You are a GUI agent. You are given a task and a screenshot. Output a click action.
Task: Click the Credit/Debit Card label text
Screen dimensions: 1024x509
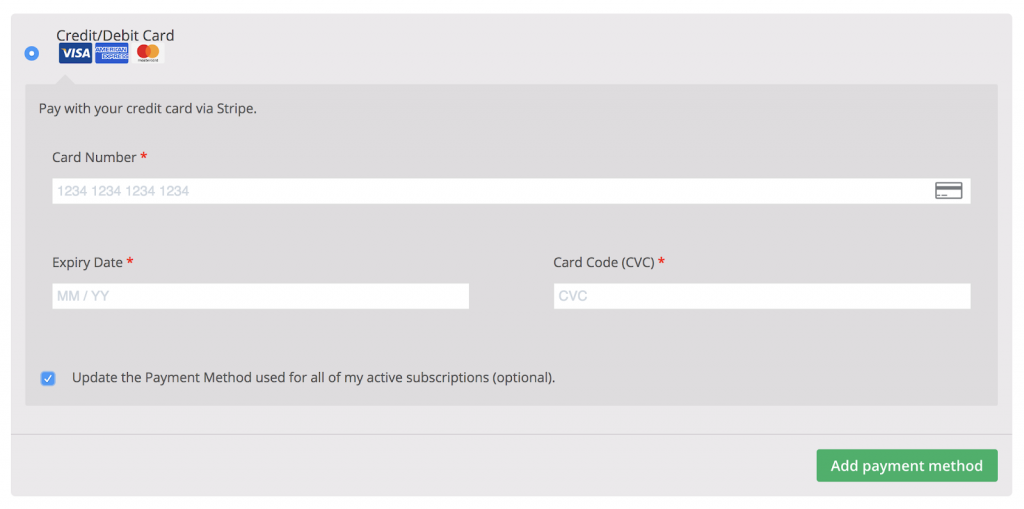click(x=115, y=35)
